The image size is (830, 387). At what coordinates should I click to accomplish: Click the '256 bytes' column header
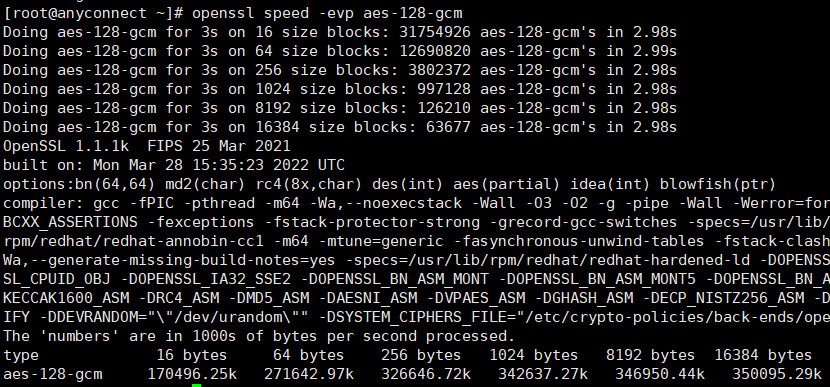pyautogui.click(x=421, y=355)
